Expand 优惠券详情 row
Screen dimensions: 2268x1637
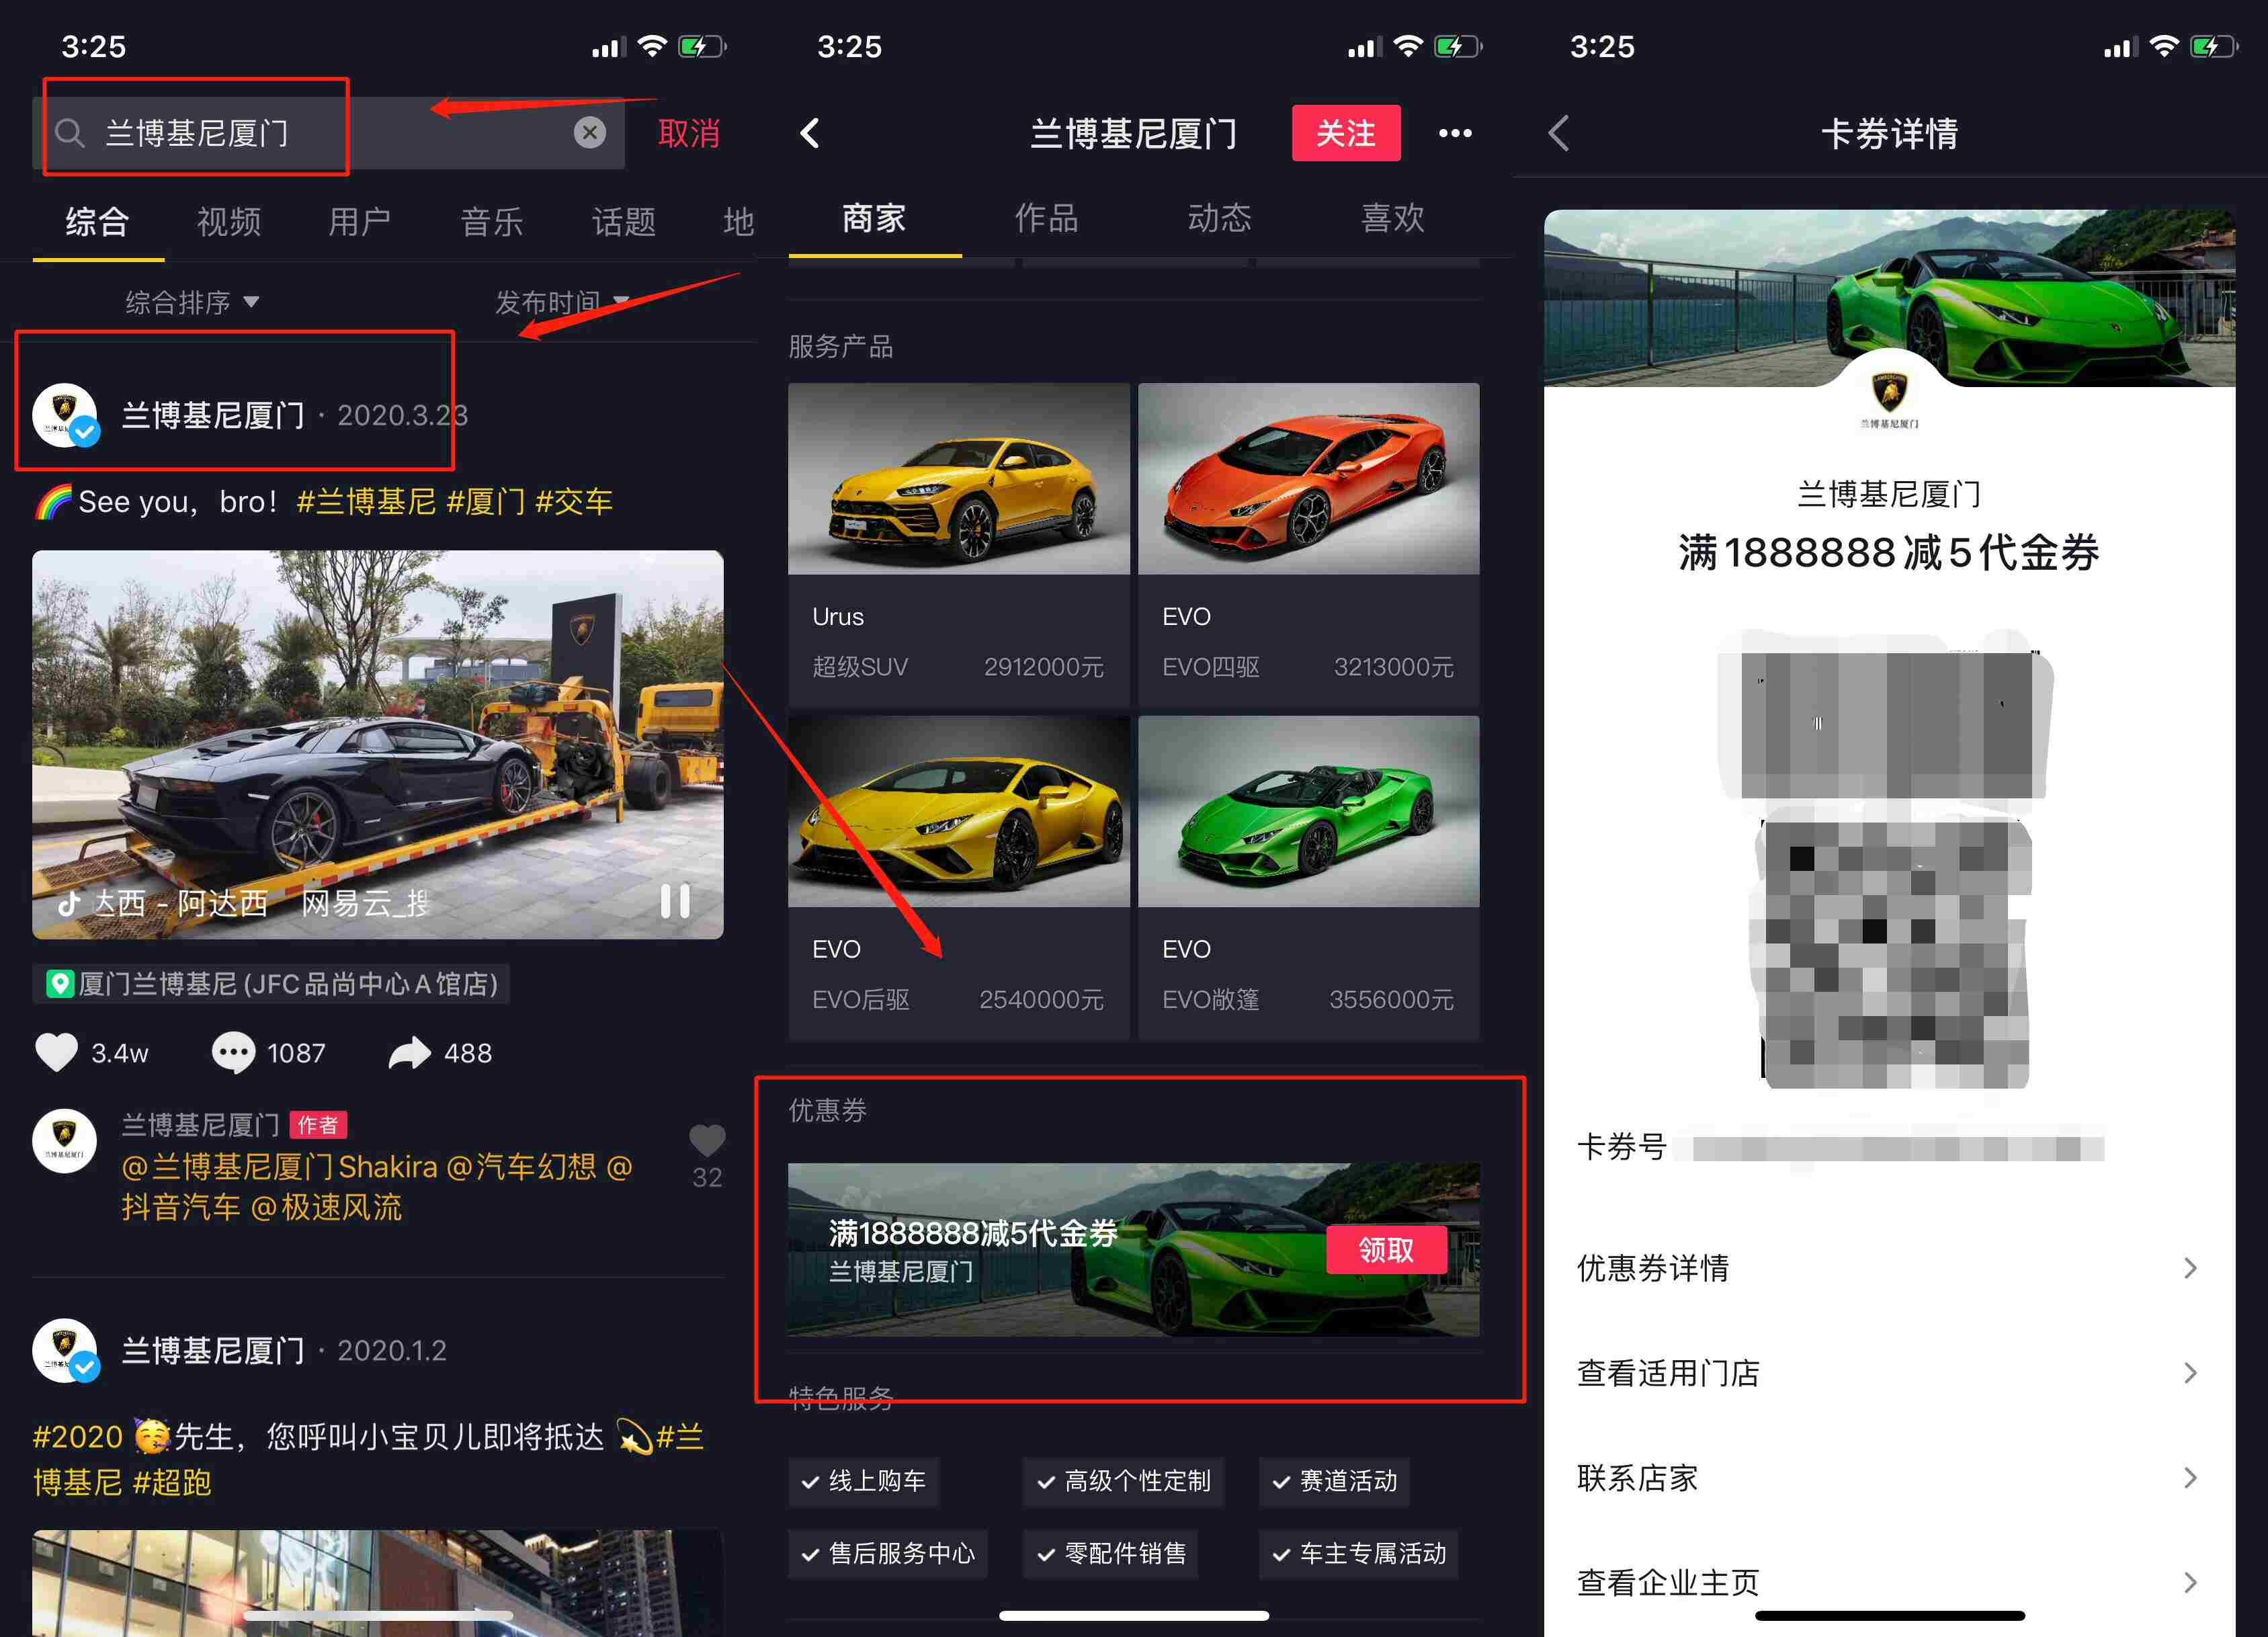tap(1889, 1268)
